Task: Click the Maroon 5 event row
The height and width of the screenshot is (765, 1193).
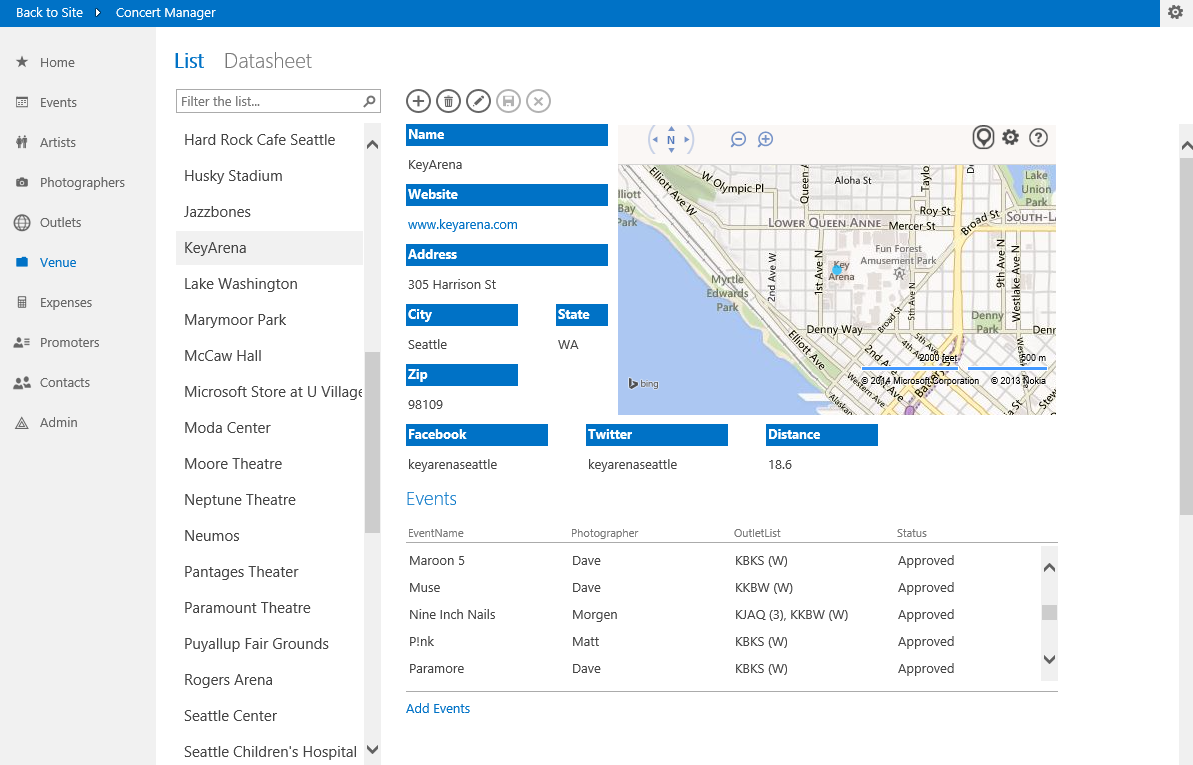Action: click(x=723, y=561)
